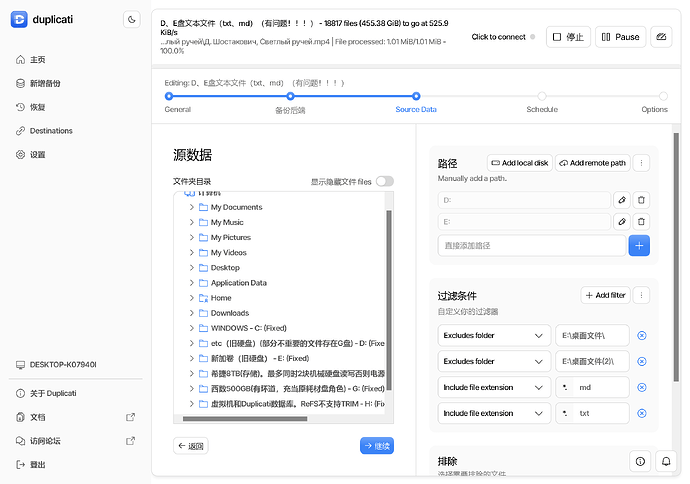Delete the E: path with trash icon

click(641, 222)
